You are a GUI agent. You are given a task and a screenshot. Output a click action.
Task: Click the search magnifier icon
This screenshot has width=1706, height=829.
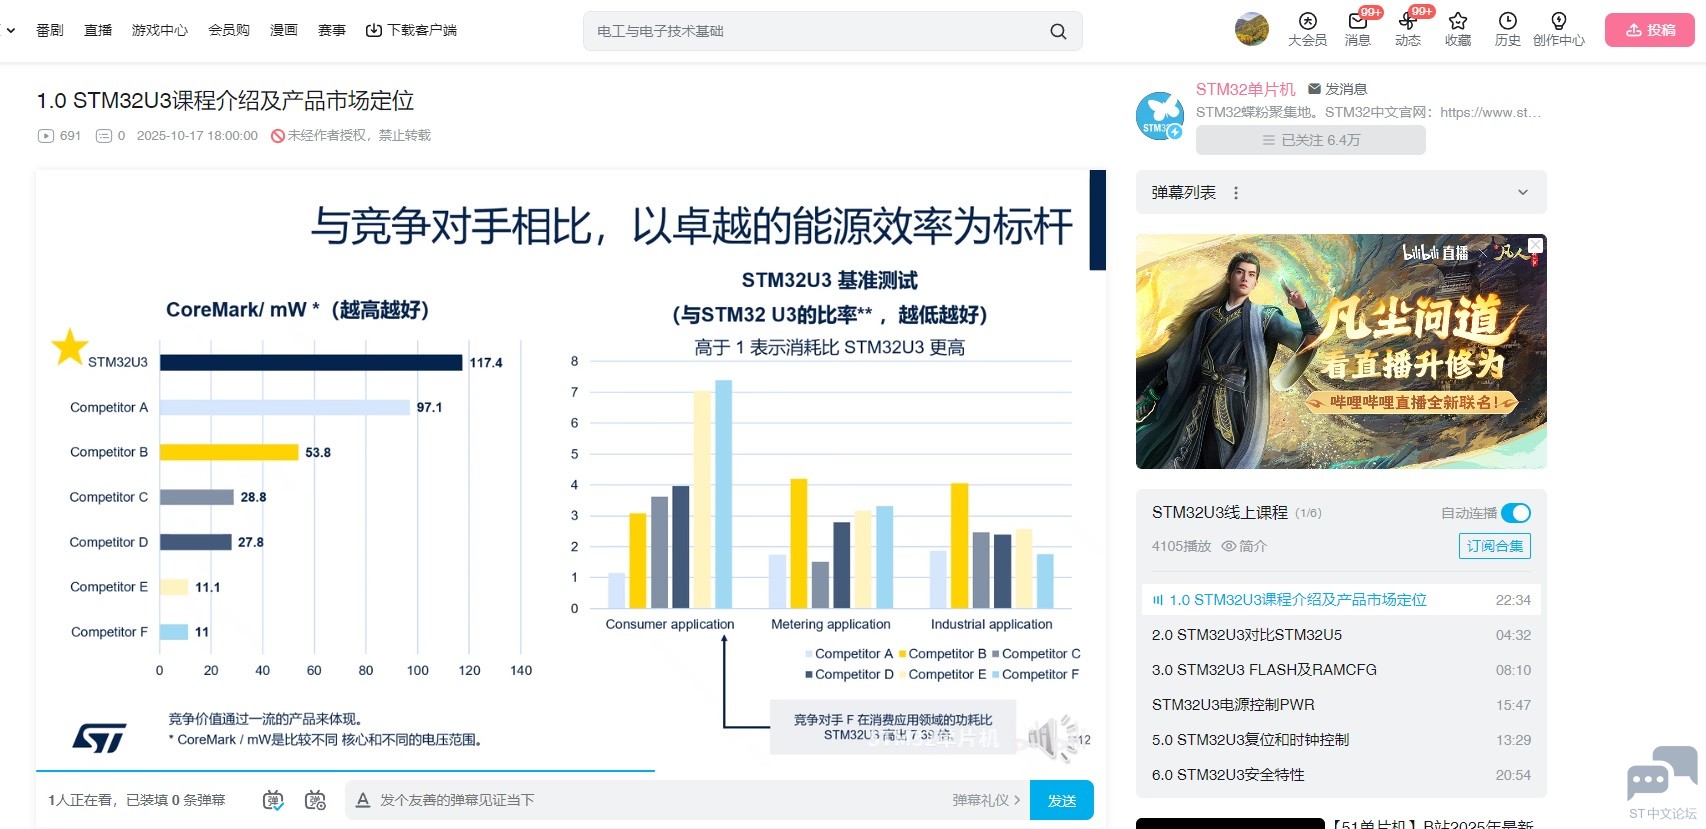(1057, 31)
